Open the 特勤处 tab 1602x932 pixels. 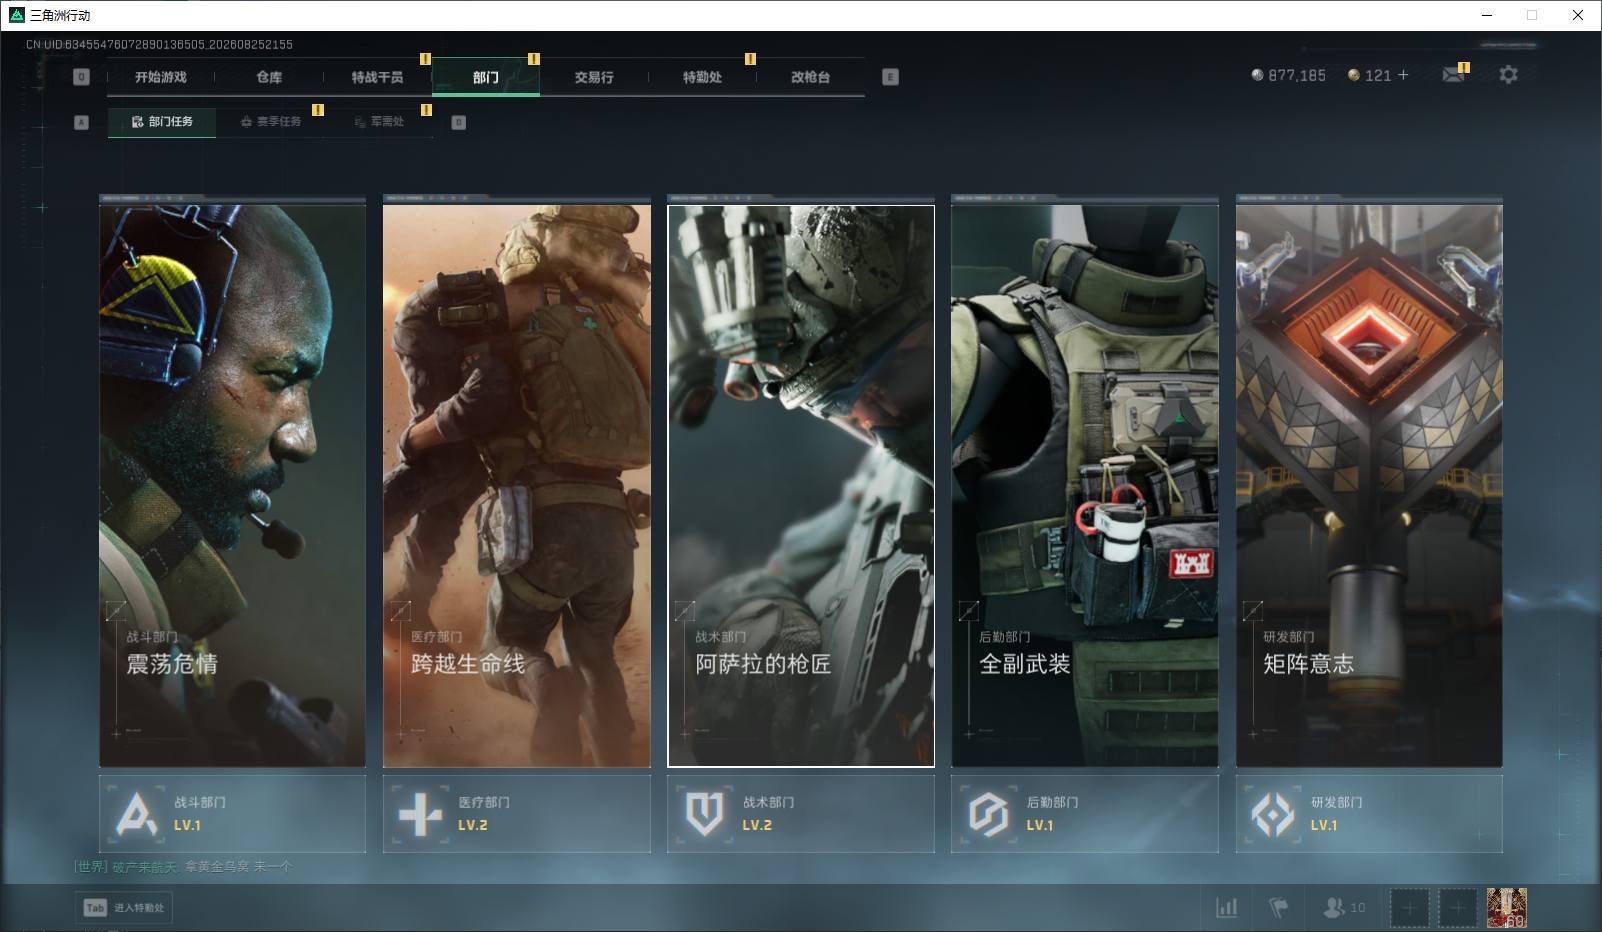(x=702, y=77)
